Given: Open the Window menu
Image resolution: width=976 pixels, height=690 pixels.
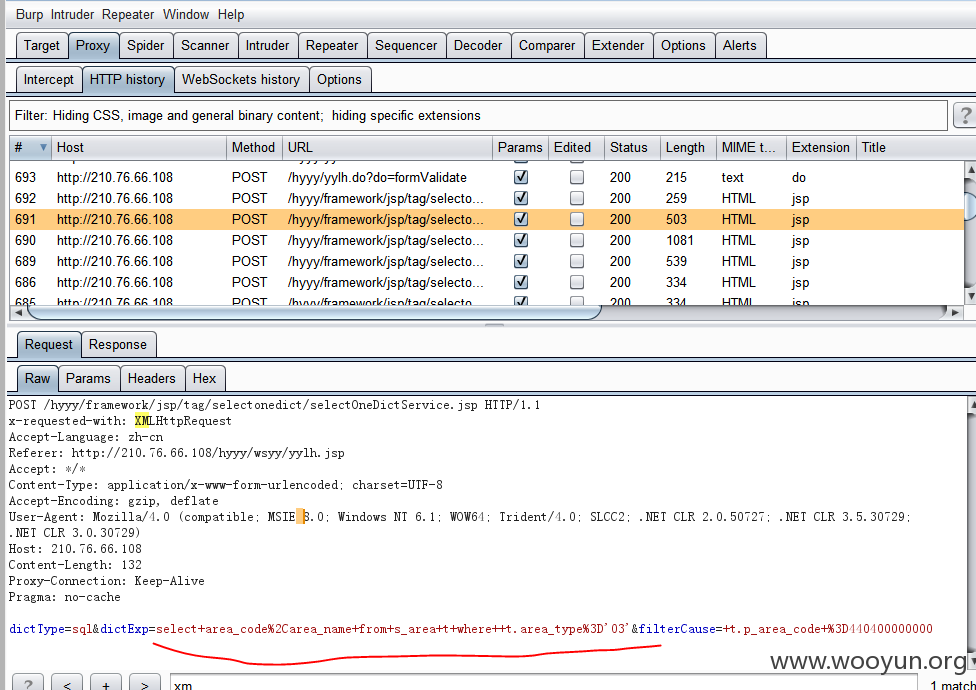Looking at the screenshot, I should (x=185, y=14).
